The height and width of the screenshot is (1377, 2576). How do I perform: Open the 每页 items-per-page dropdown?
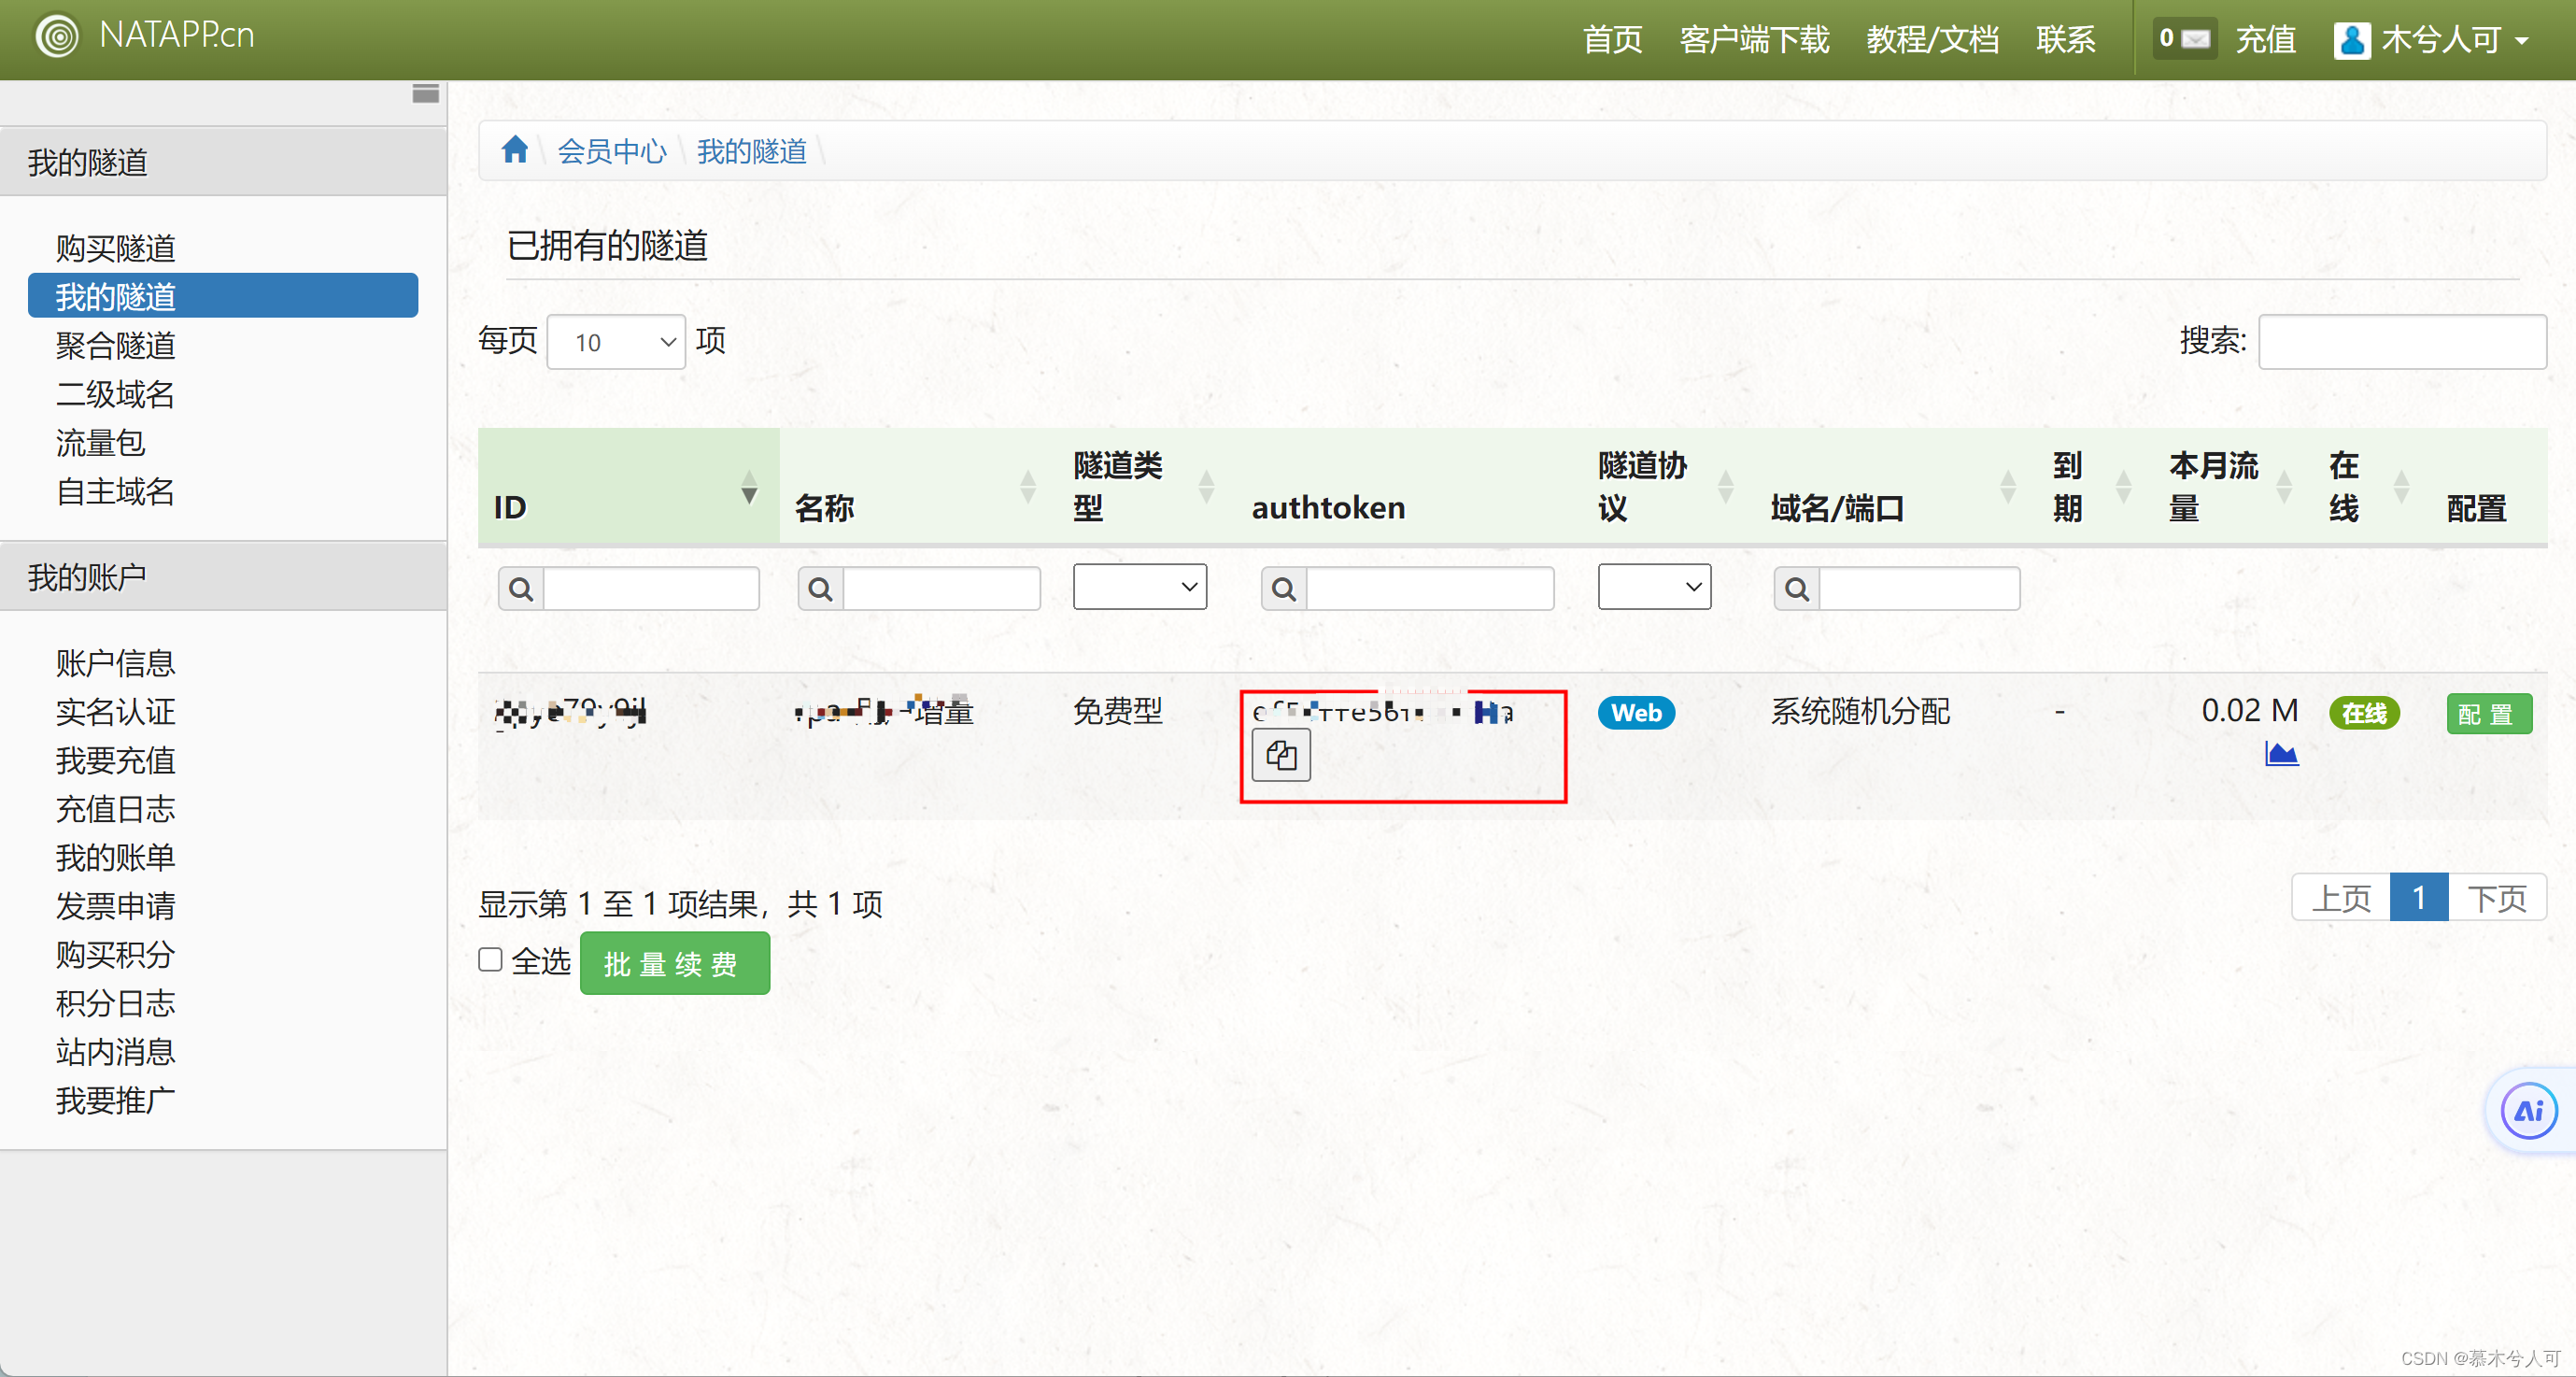click(616, 342)
